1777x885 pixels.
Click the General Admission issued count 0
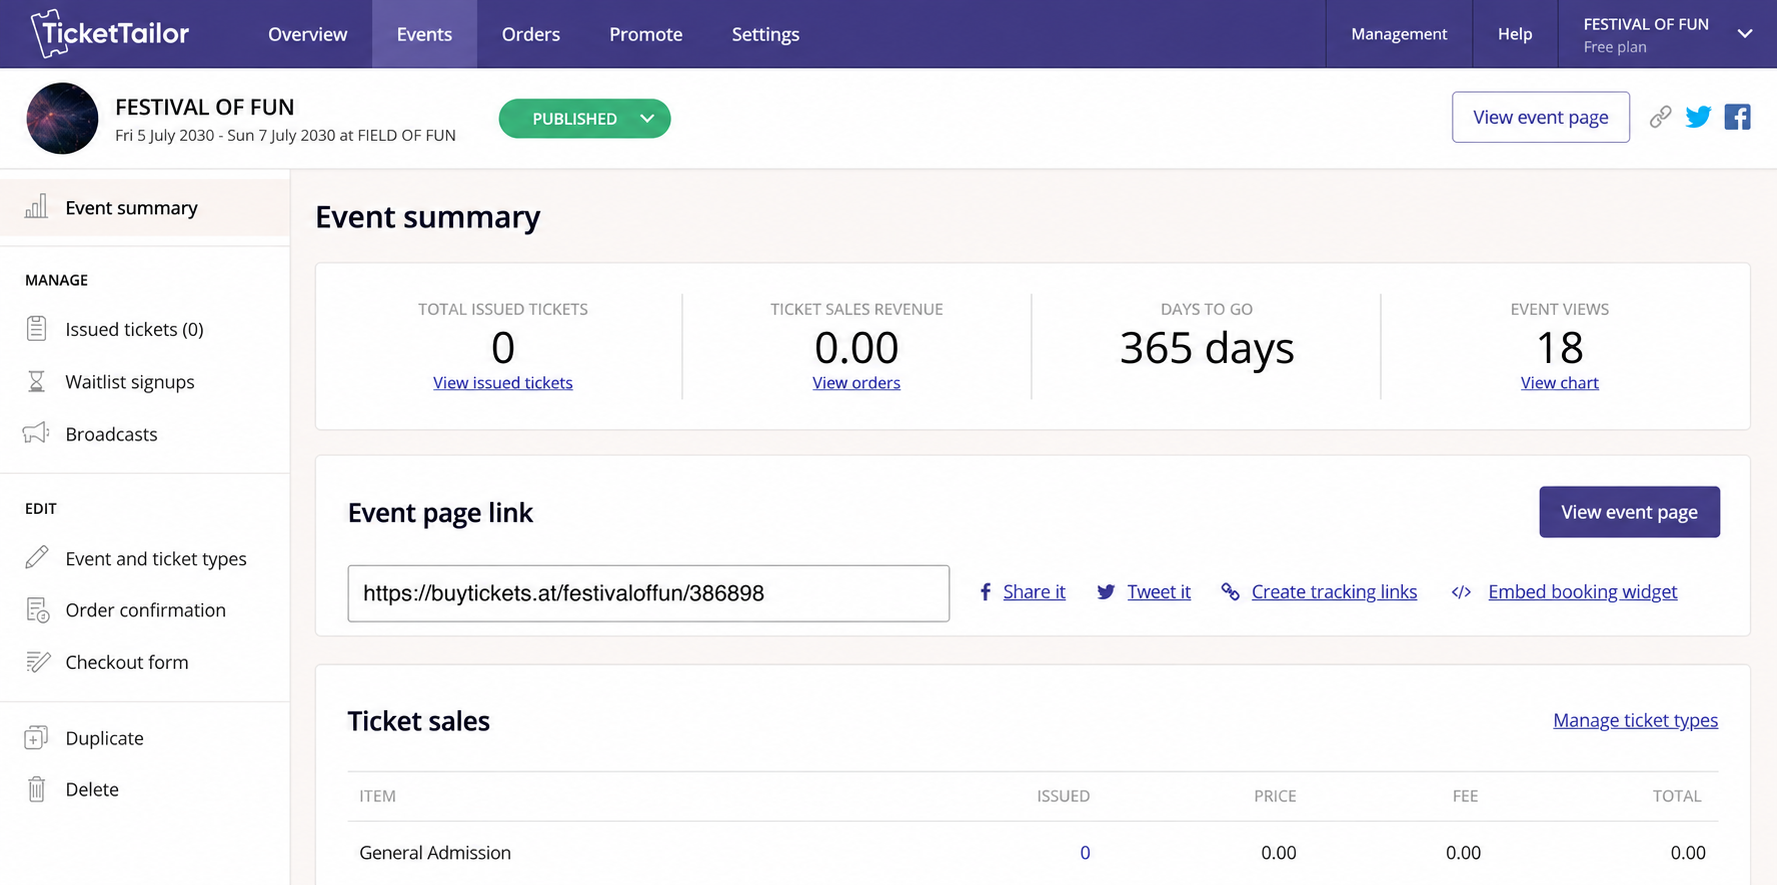coord(1084,853)
